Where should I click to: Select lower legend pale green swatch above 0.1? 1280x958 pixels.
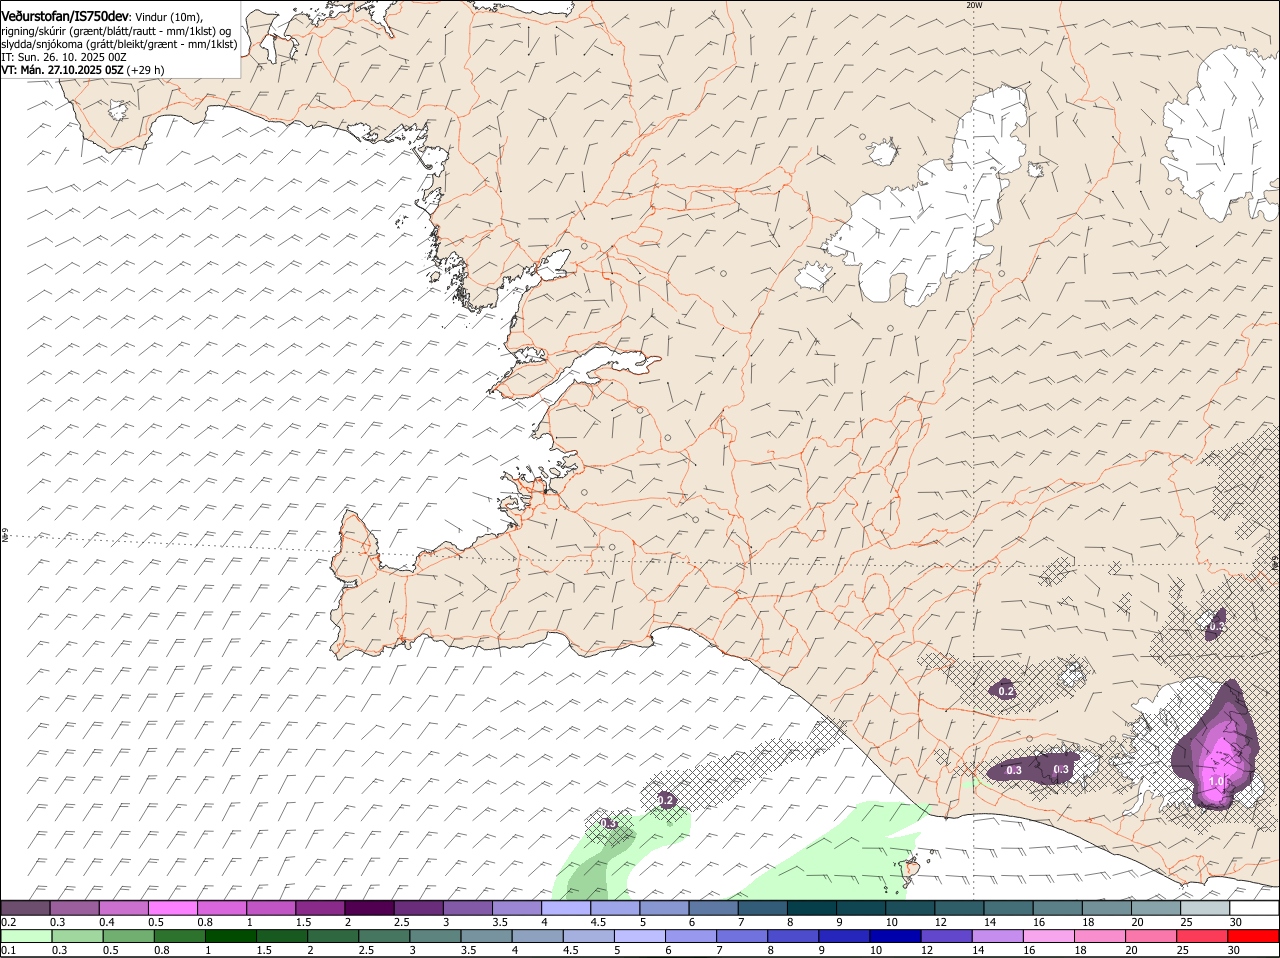point(26,936)
